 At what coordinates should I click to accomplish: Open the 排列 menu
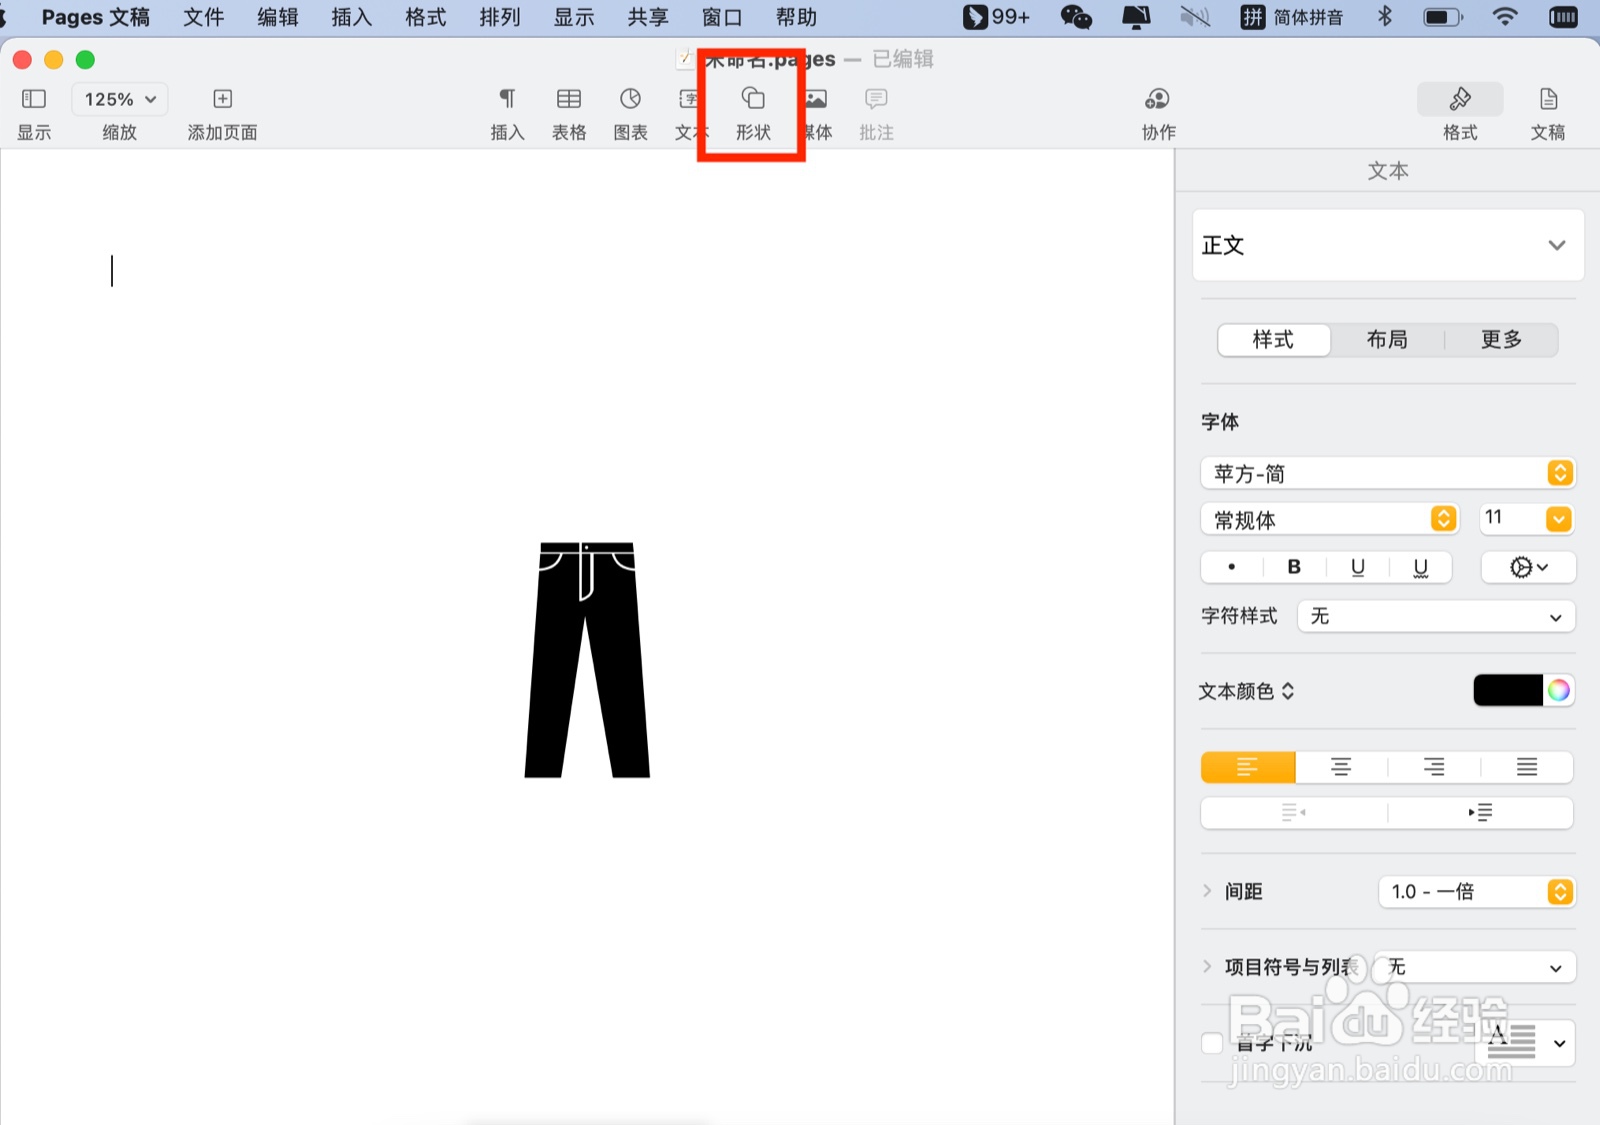(500, 17)
